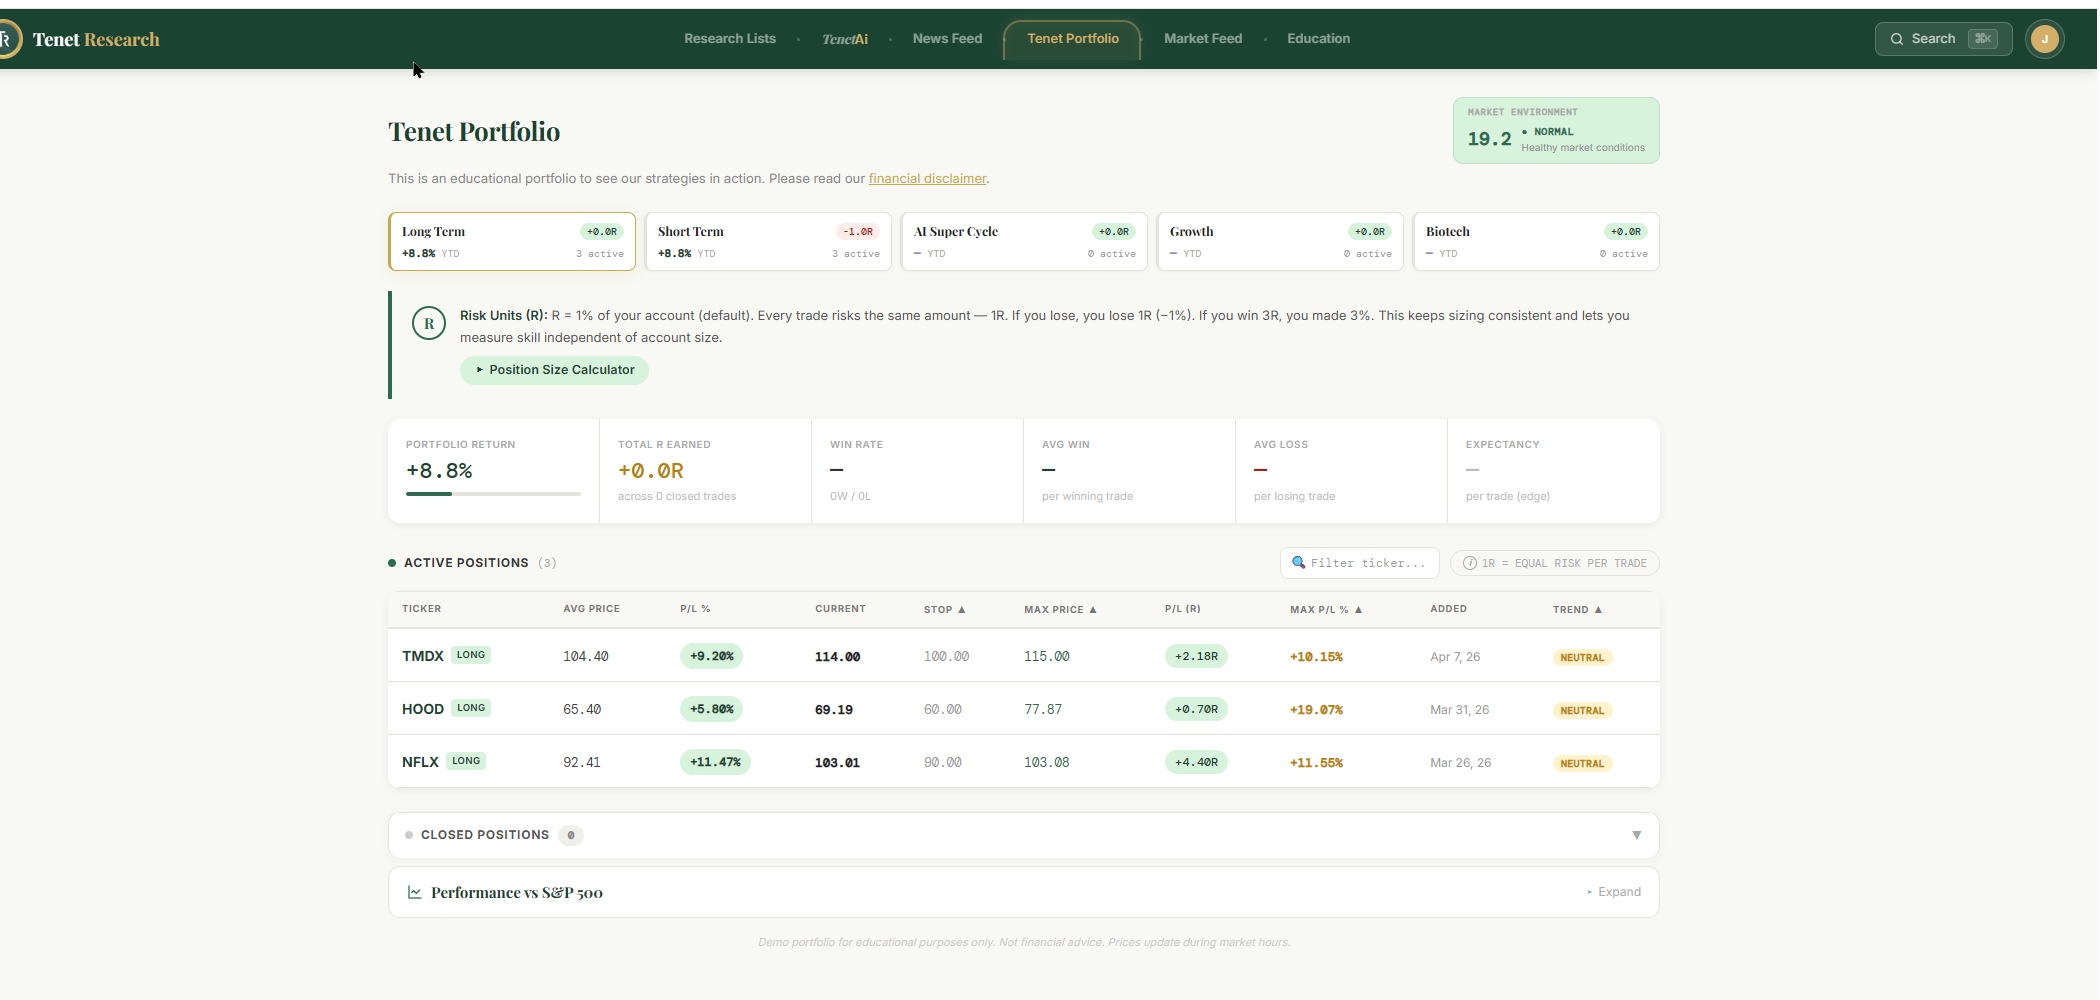
Task: Open the TenetAi tab
Action: click(x=845, y=39)
